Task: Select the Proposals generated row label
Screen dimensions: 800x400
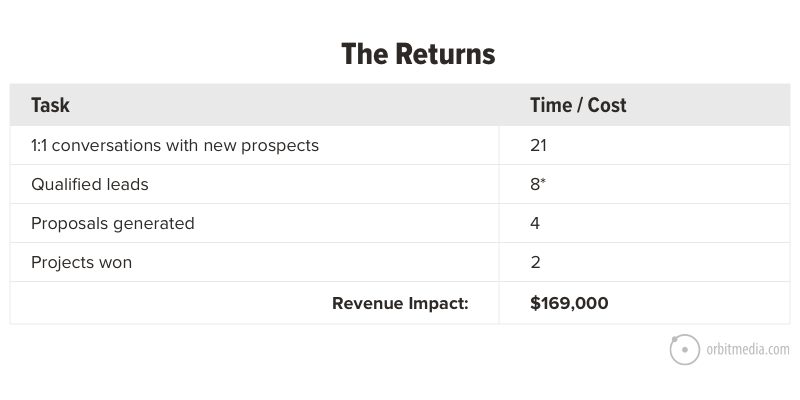Action: 113,223
